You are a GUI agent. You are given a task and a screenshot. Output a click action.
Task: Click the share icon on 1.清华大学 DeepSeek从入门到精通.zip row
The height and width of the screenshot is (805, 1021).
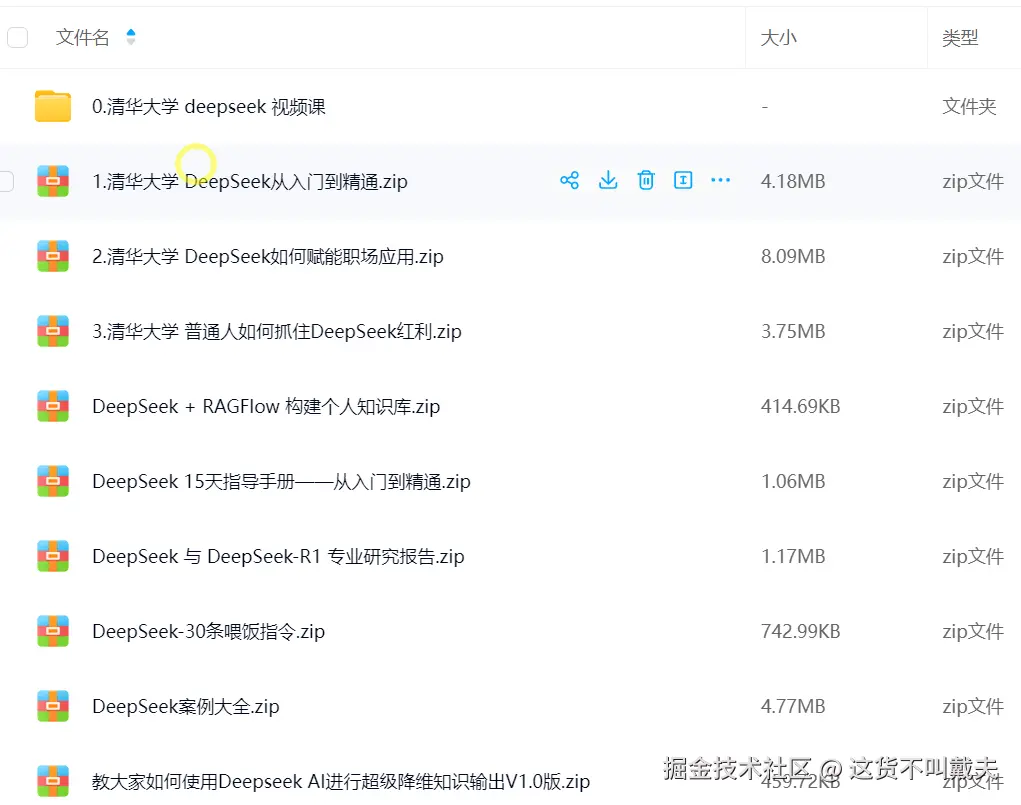point(569,180)
